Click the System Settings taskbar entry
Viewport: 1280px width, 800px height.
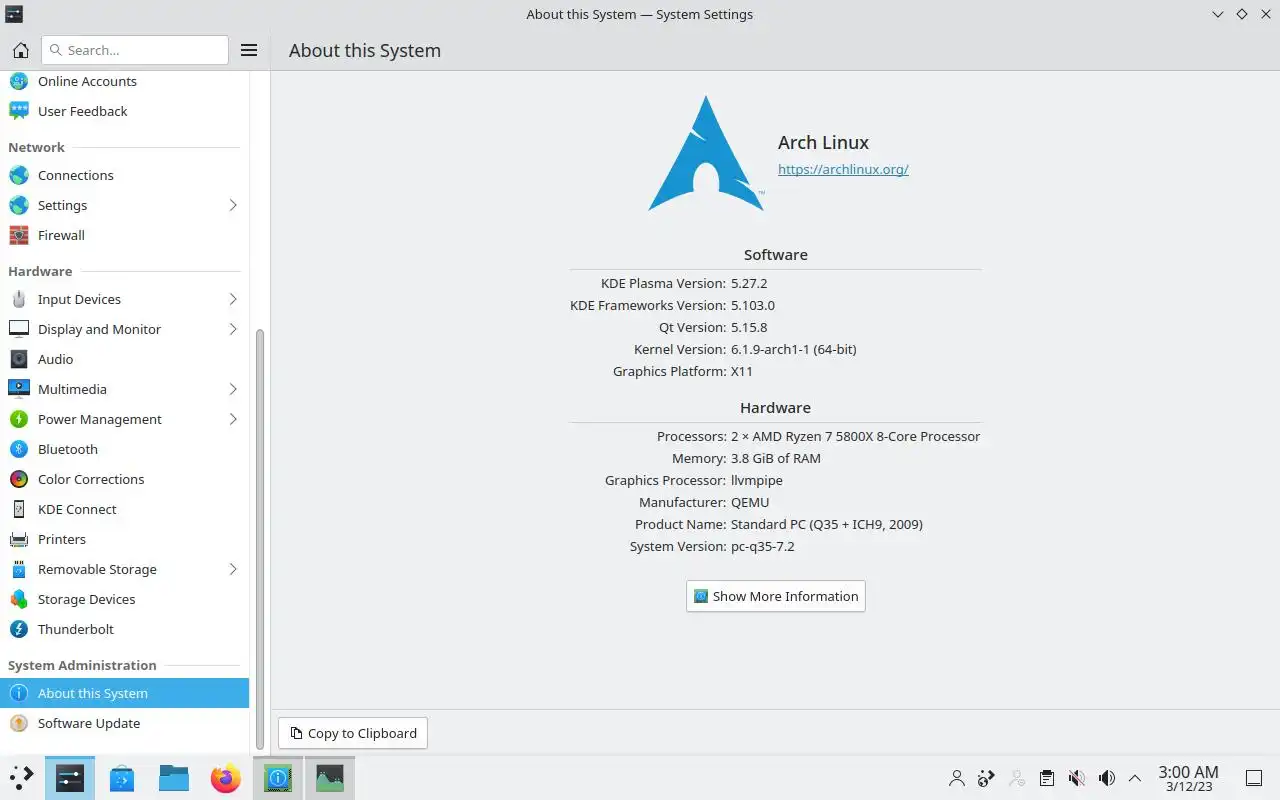pyautogui.click(x=70, y=778)
